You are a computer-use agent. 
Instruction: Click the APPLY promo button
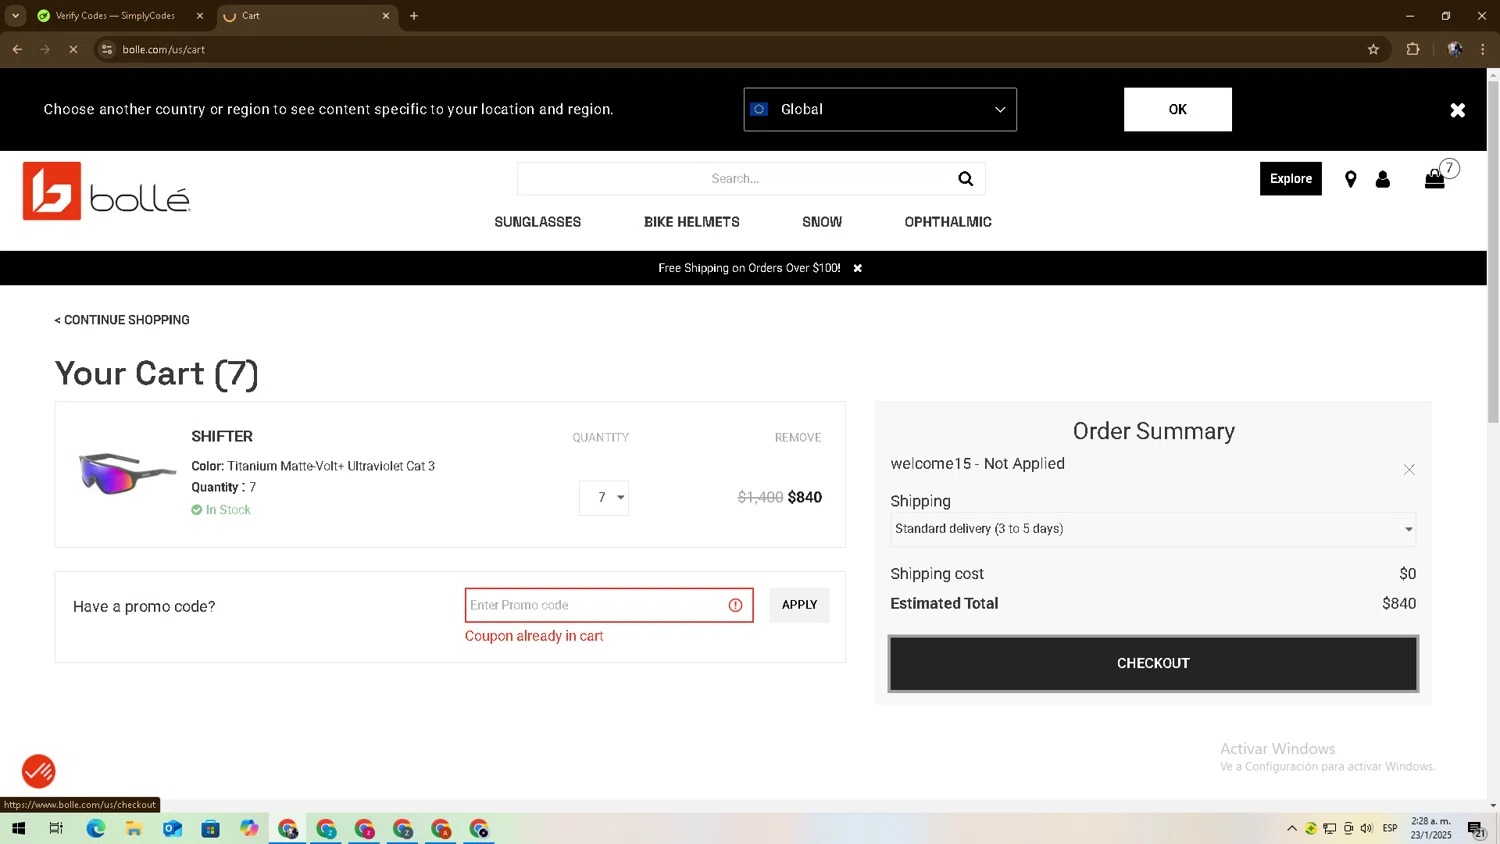pos(799,605)
